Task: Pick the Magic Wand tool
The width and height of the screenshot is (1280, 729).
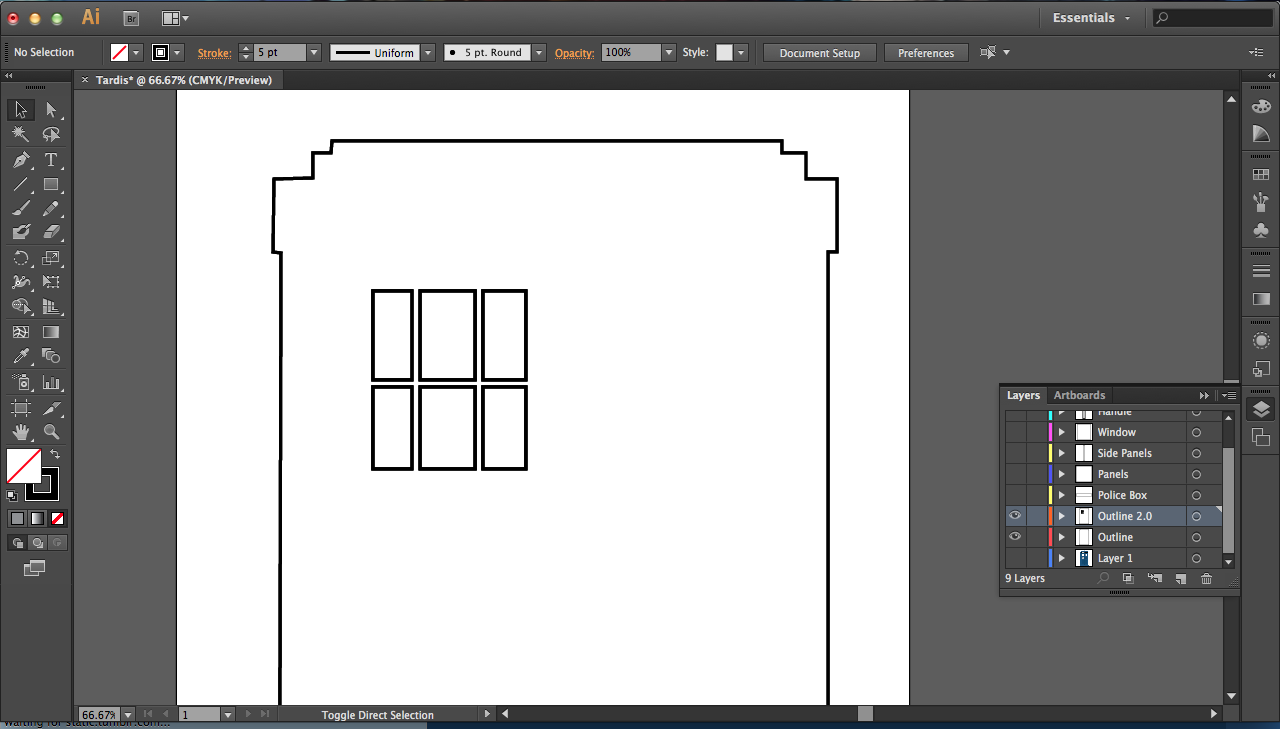Action: coord(21,135)
